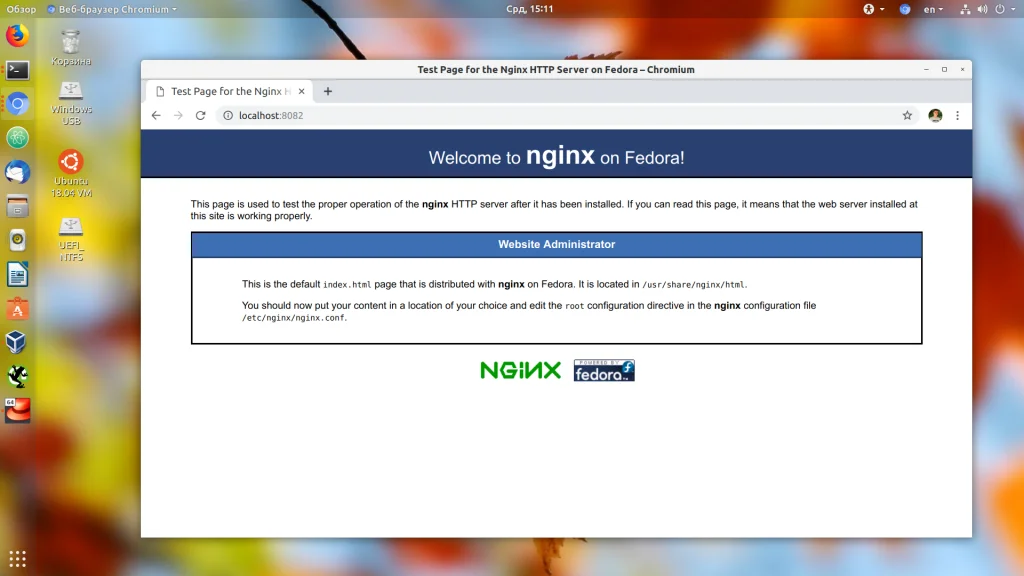Open the volume indicator in top bar
The image size is (1024, 576).
[x=982, y=9]
